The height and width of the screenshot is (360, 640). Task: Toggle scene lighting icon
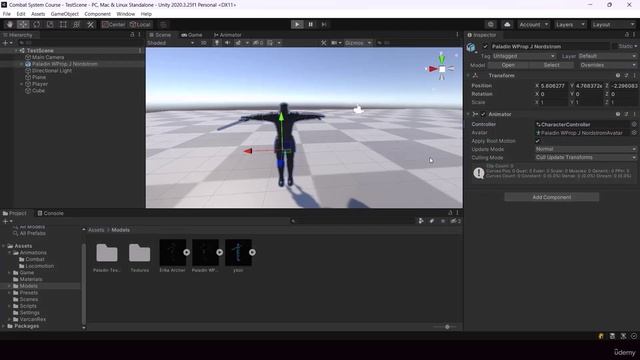tap(217, 43)
